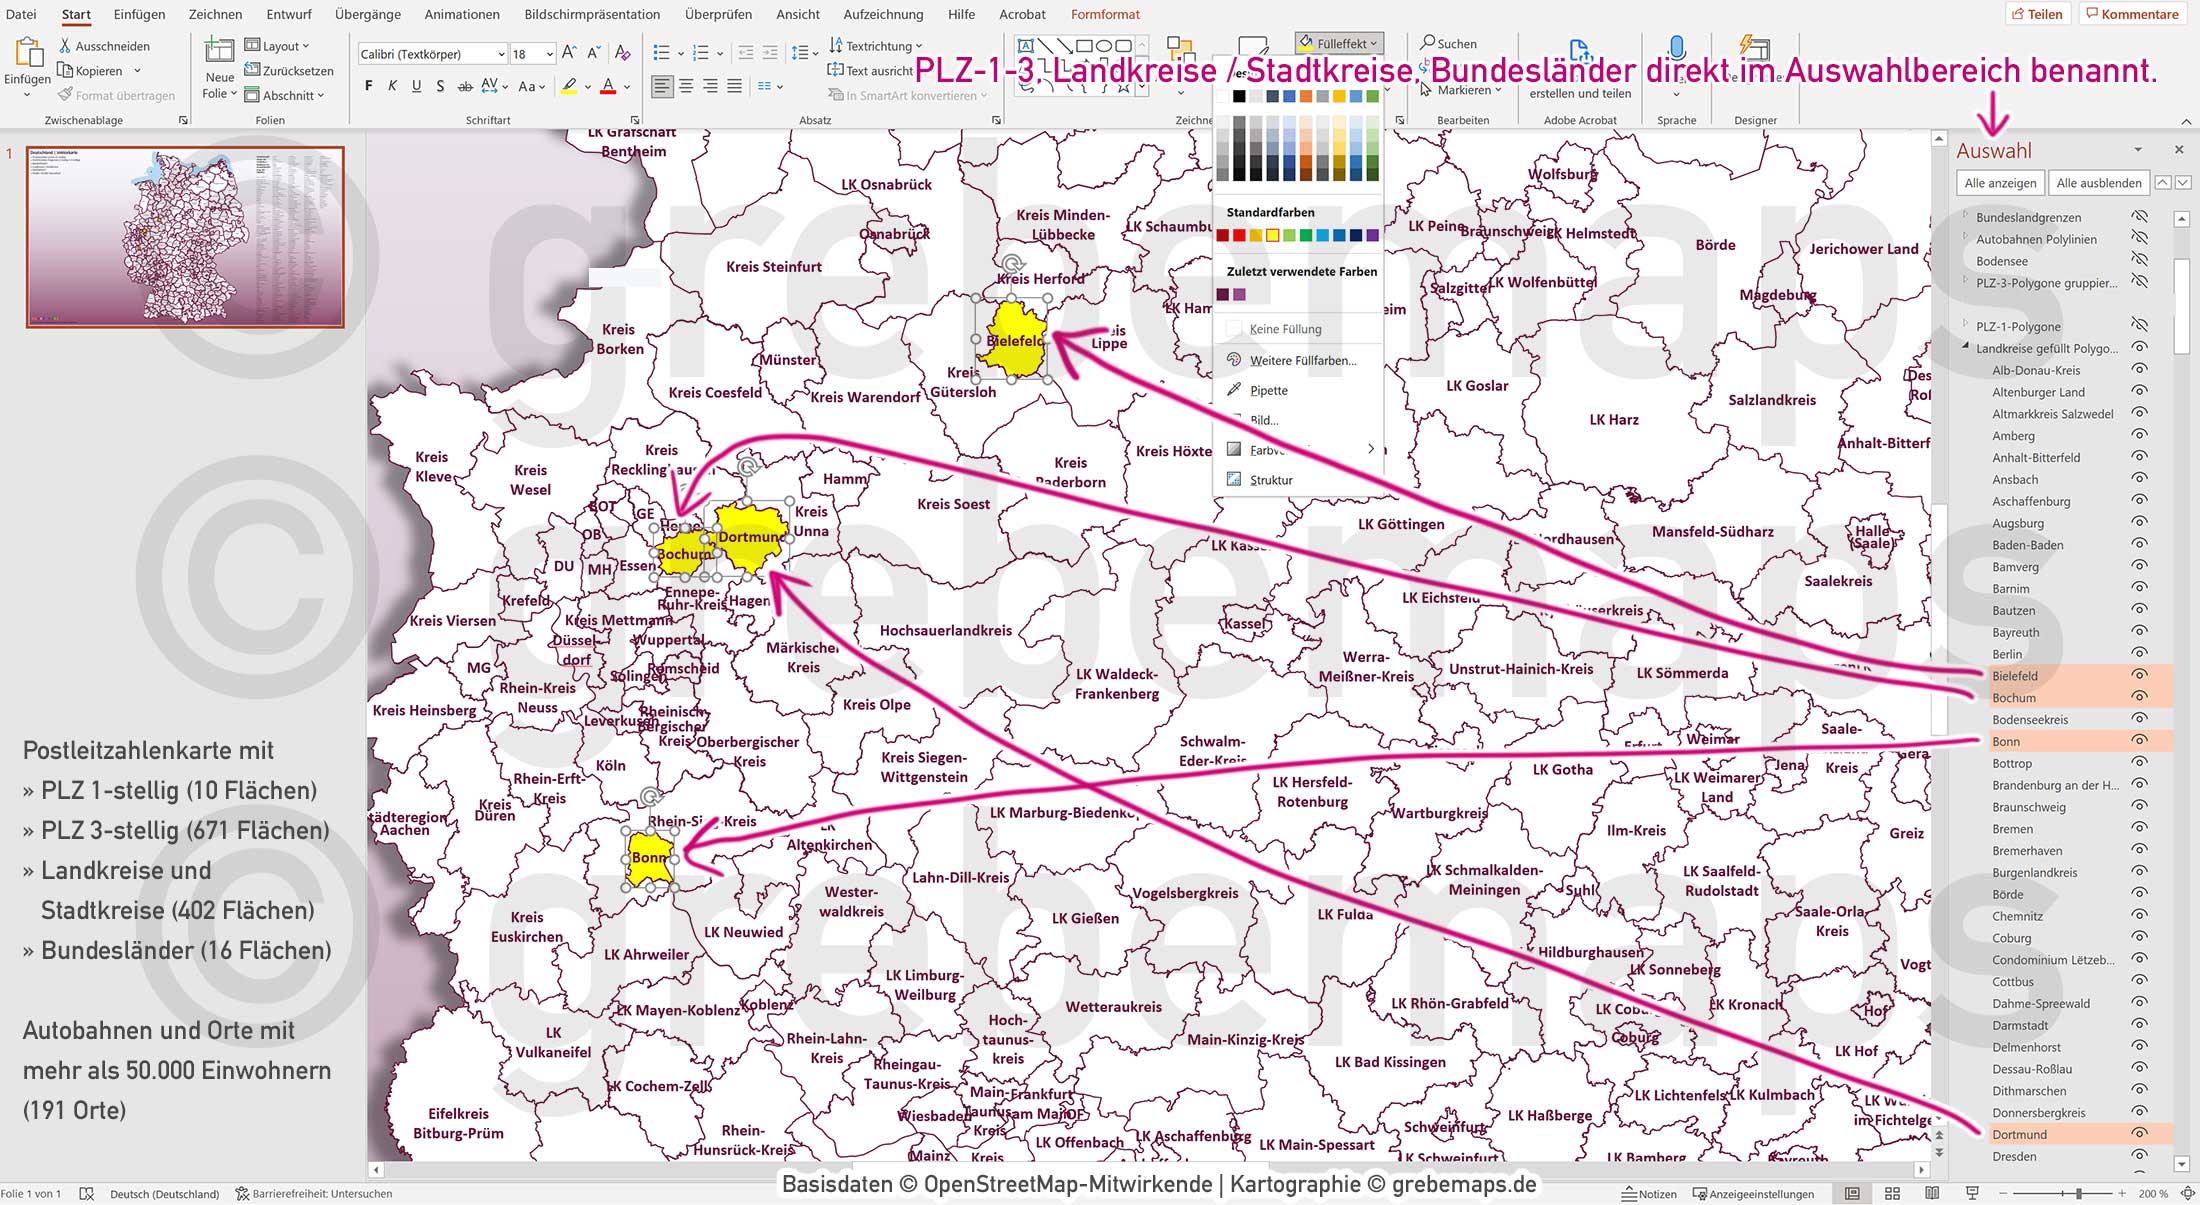Screen dimensions: 2200x1205
Task: Click the Kommentare button
Action: [x=2131, y=14]
